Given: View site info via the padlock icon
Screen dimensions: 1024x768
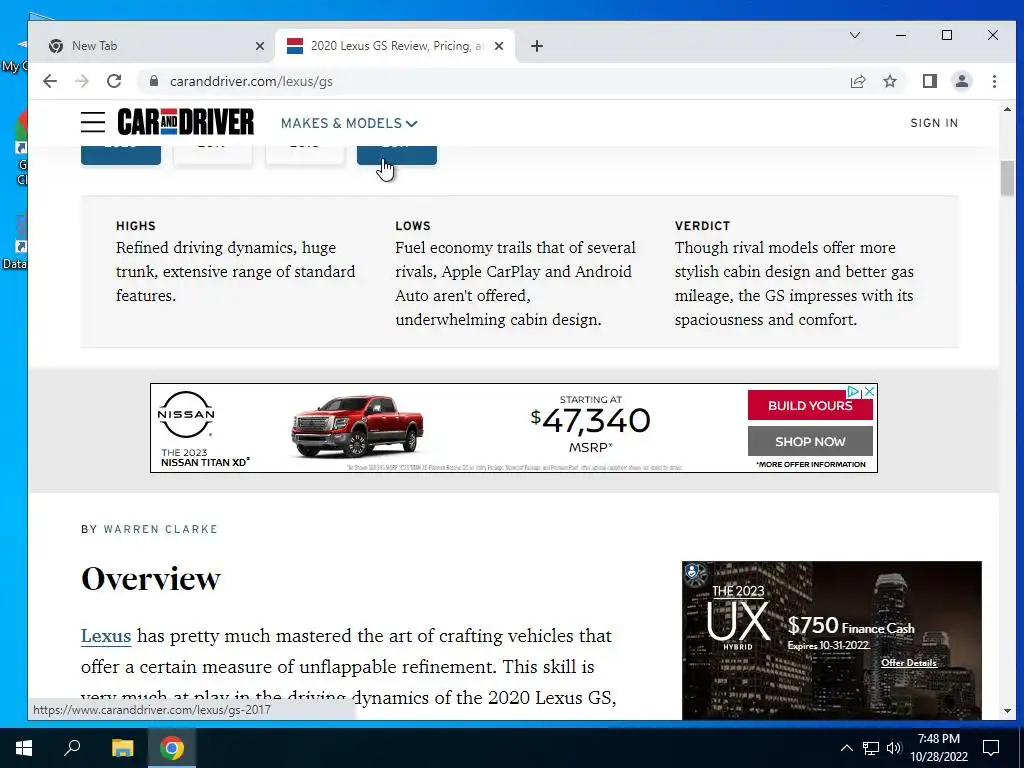Looking at the screenshot, I should [x=154, y=81].
